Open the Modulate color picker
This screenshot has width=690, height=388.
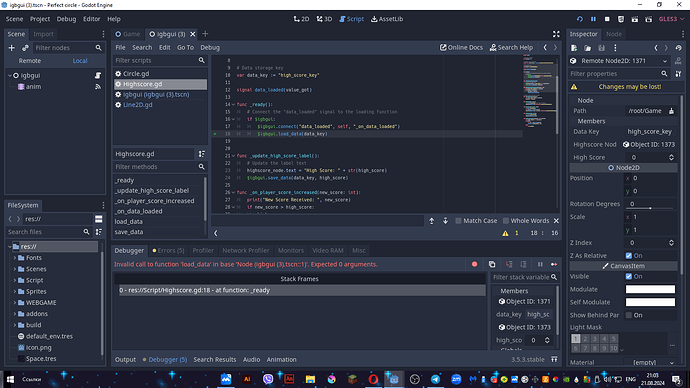click(650, 289)
